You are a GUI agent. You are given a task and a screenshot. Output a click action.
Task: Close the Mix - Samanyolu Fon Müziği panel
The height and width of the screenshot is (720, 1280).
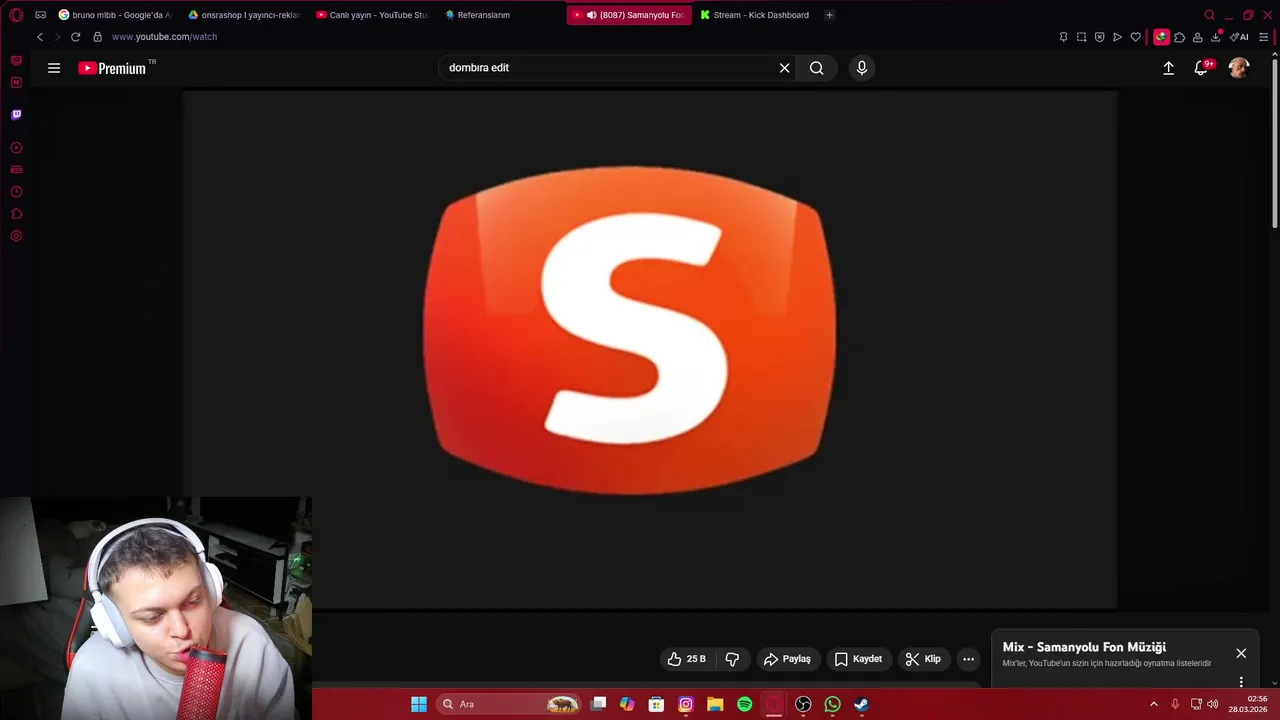(1241, 653)
